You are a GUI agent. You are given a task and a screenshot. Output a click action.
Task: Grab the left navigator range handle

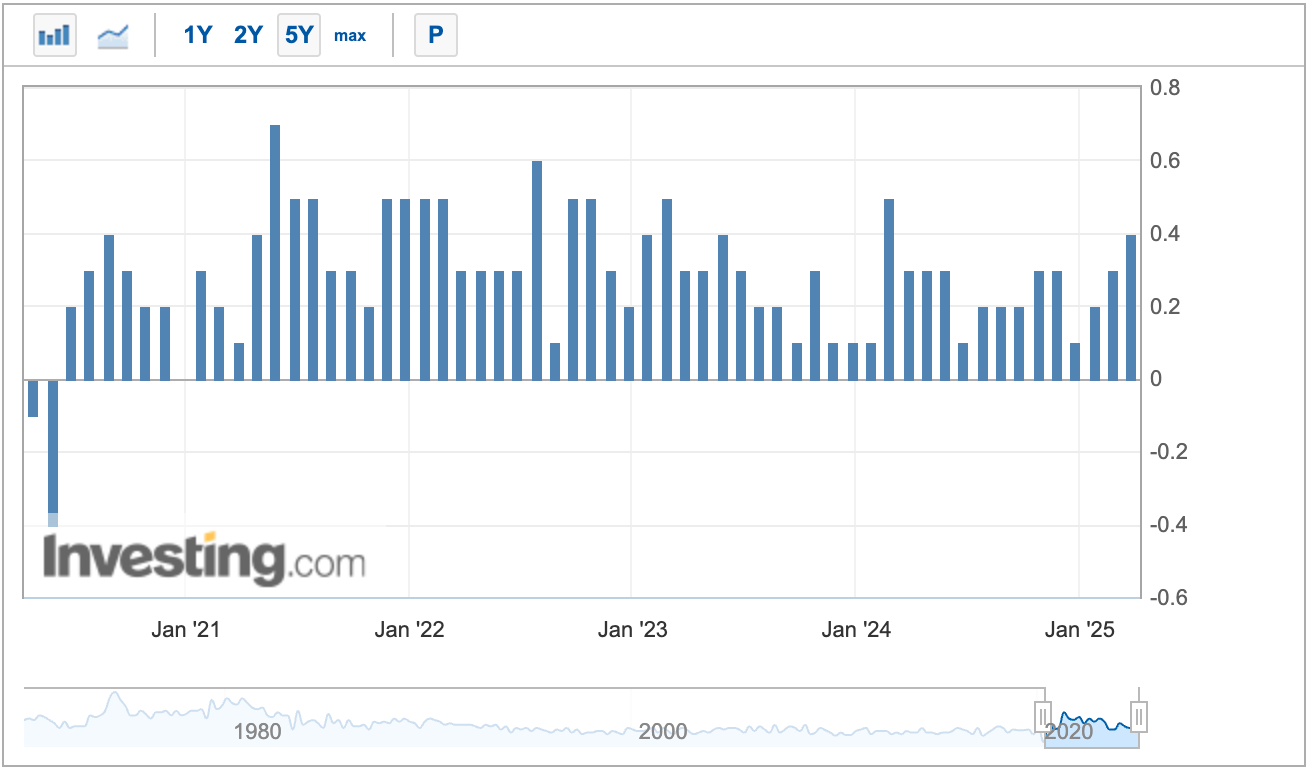point(1043,716)
